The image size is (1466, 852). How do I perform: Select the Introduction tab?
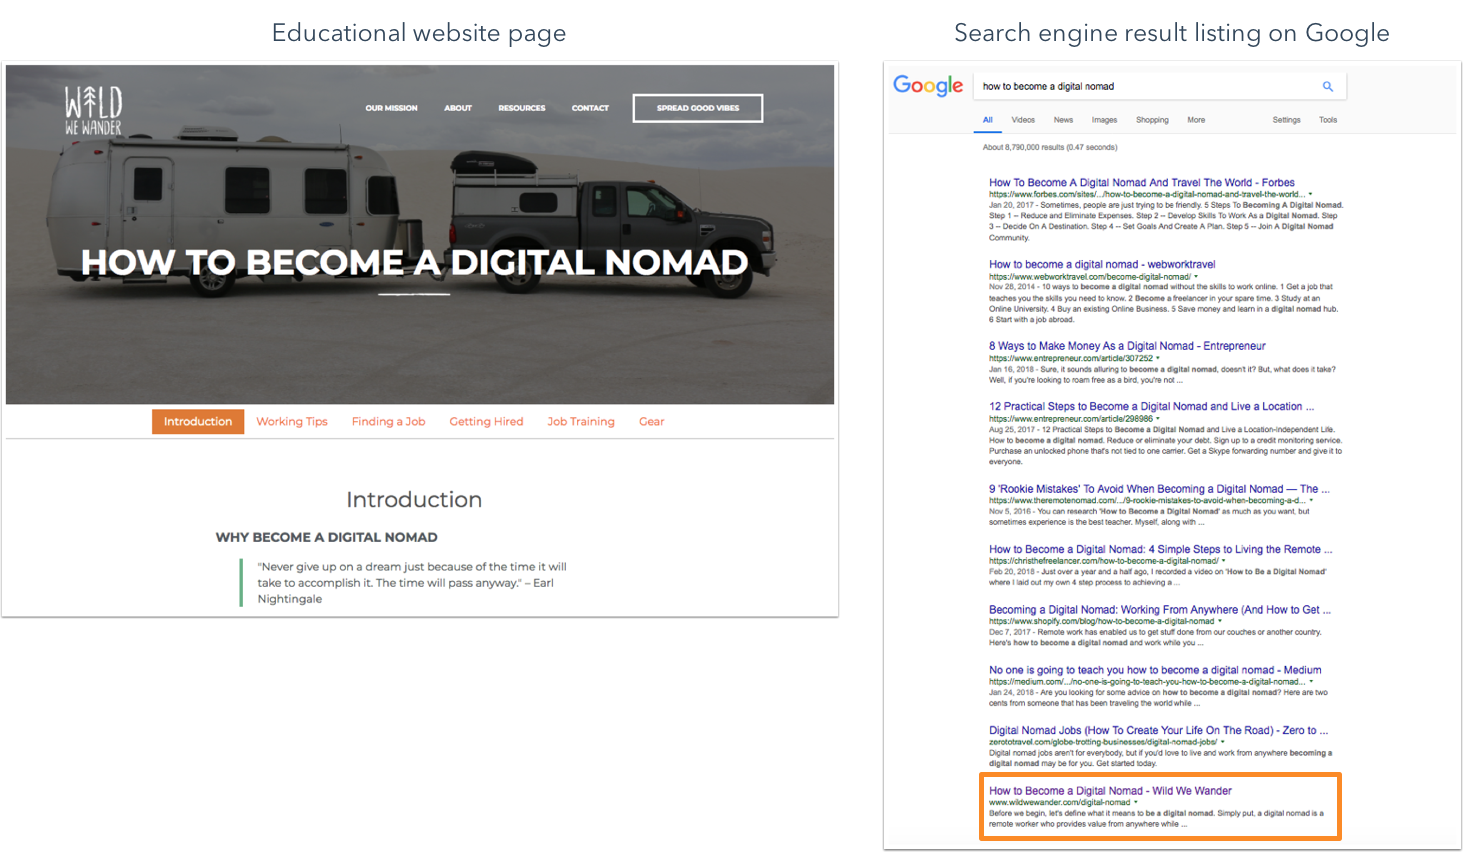(x=198, y=422)
